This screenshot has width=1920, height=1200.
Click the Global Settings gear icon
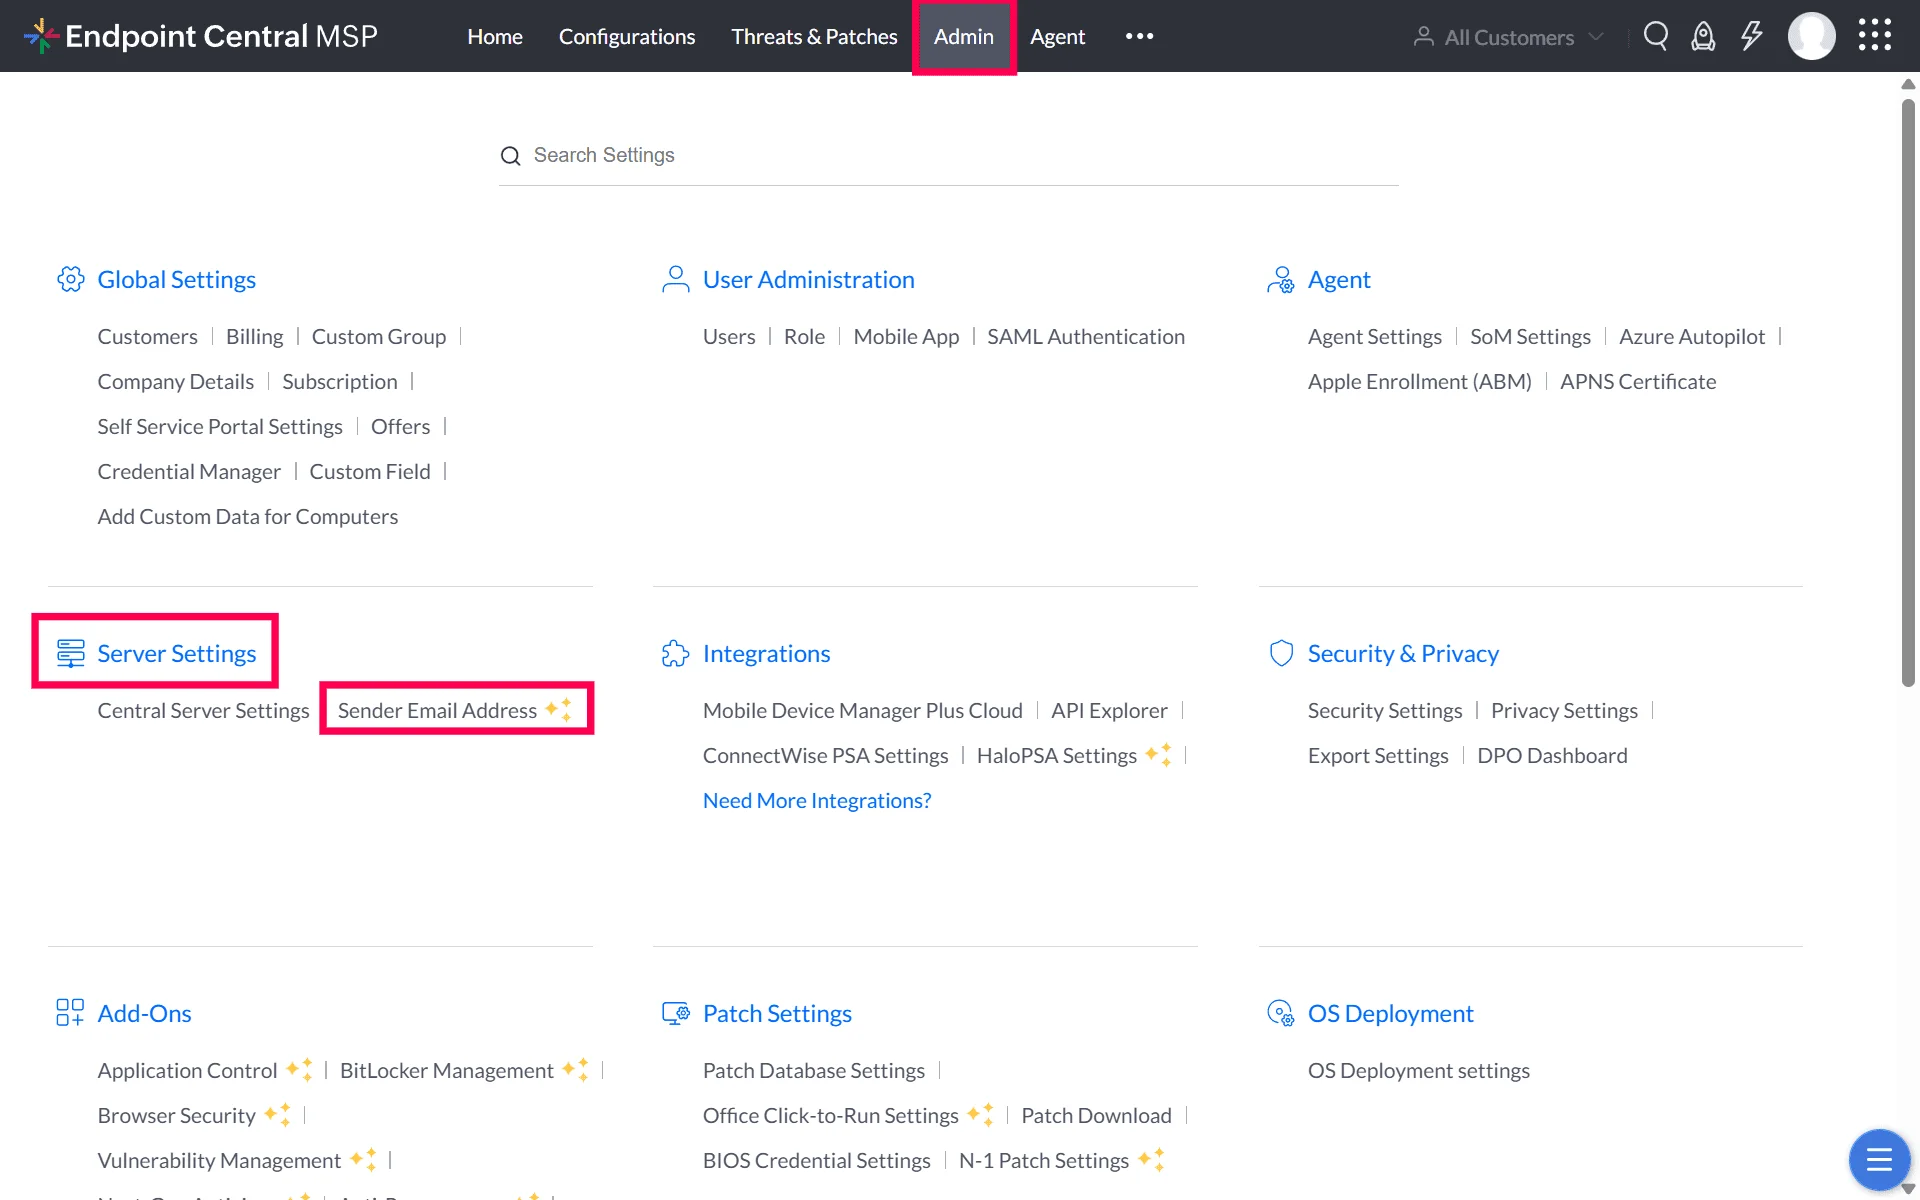click(x=71, y=279)
